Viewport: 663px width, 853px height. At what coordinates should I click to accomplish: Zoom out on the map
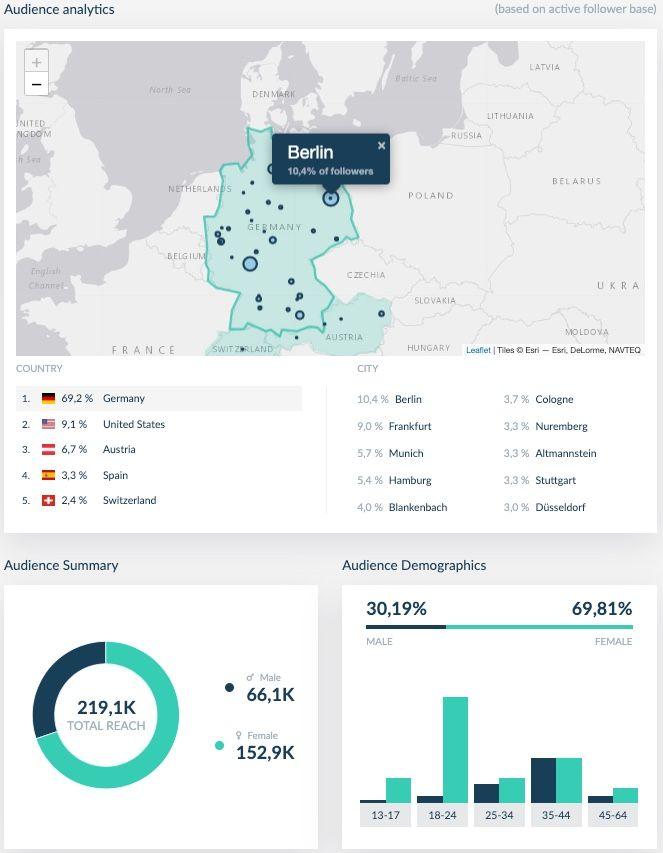pos(36,85)
